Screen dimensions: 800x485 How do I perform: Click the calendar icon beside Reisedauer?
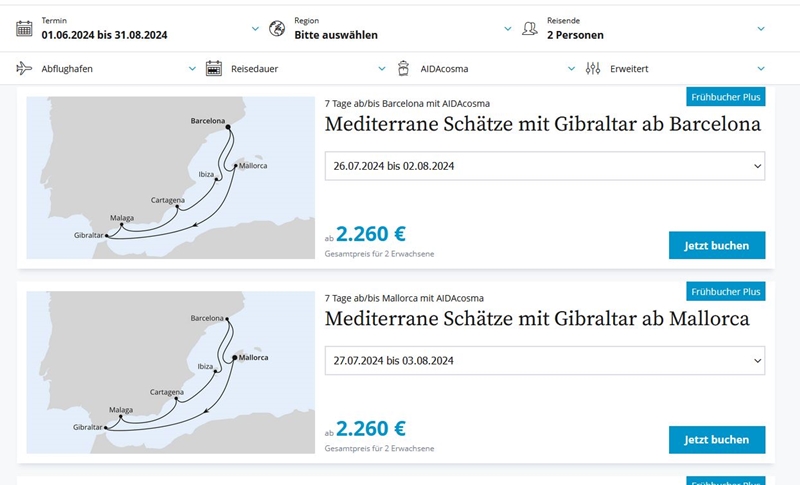tap(213, 68)
